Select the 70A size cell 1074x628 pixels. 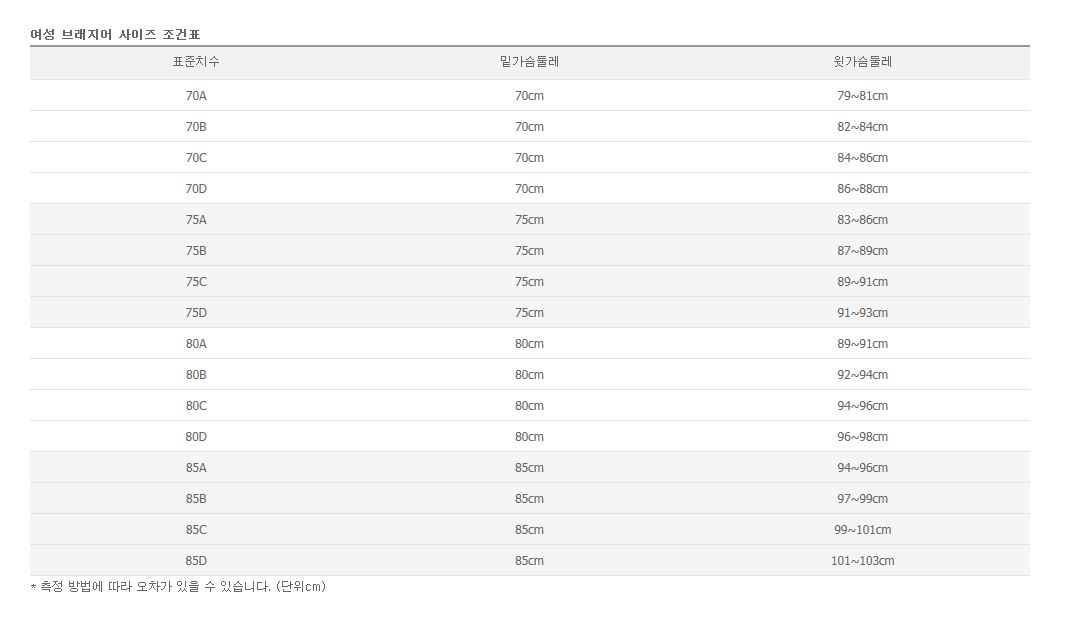[196, 96]
